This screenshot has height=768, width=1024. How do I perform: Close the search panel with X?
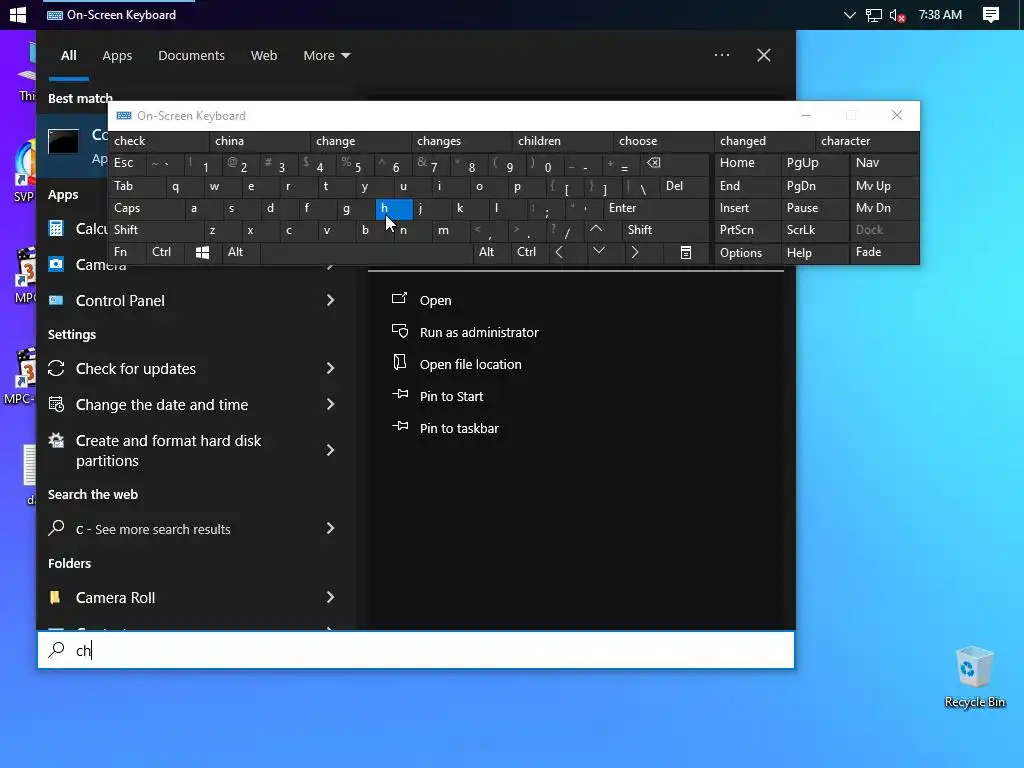pyautogui.click(x=763, y=55)
